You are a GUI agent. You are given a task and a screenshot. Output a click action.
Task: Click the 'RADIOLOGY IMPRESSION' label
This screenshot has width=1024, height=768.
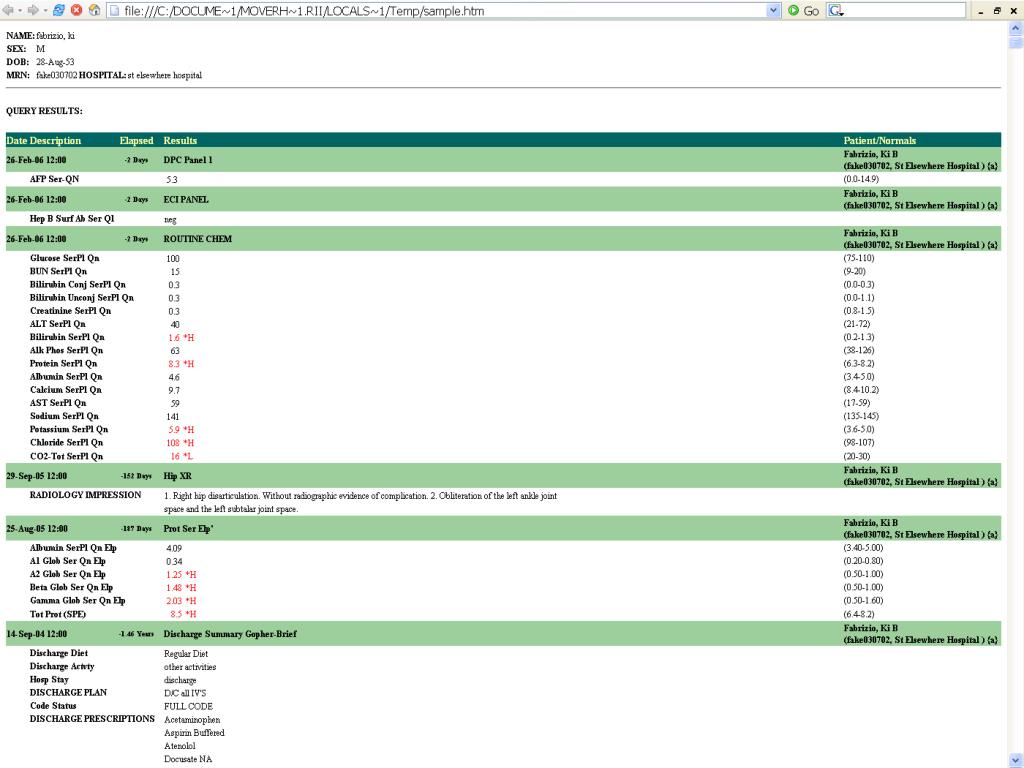(86, 495)
